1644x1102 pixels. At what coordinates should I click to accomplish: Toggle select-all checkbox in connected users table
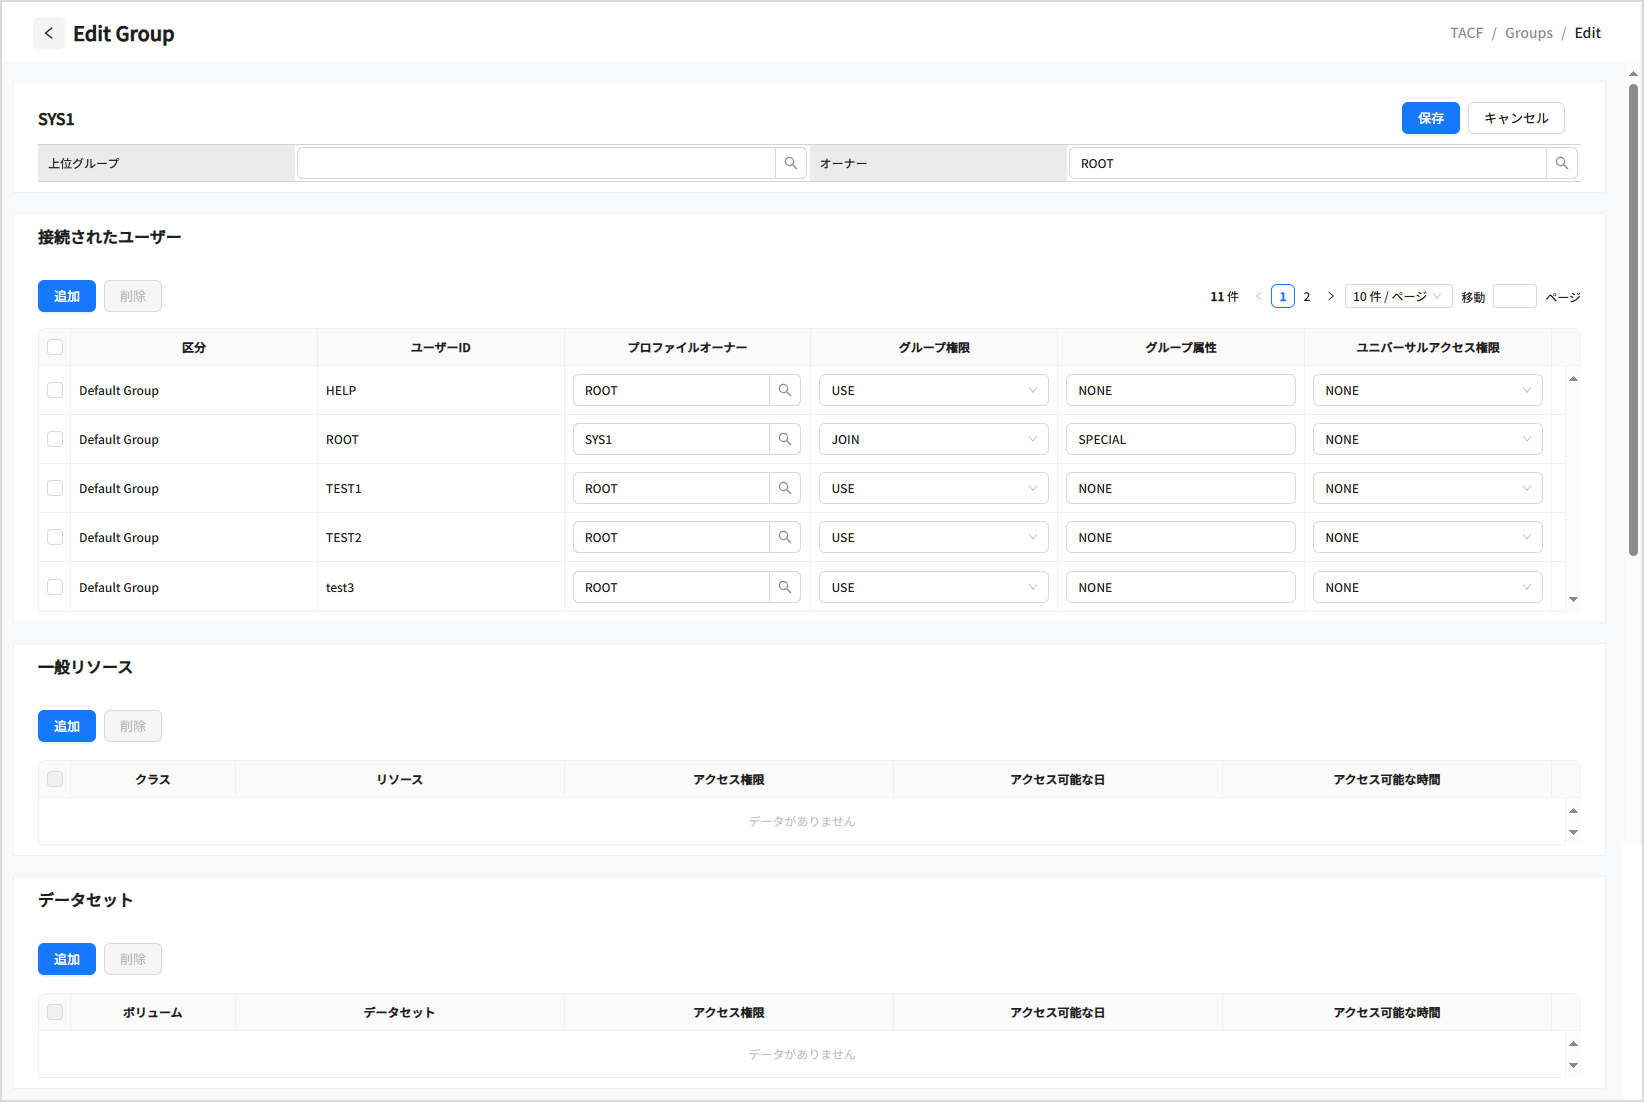click(55, 347)
